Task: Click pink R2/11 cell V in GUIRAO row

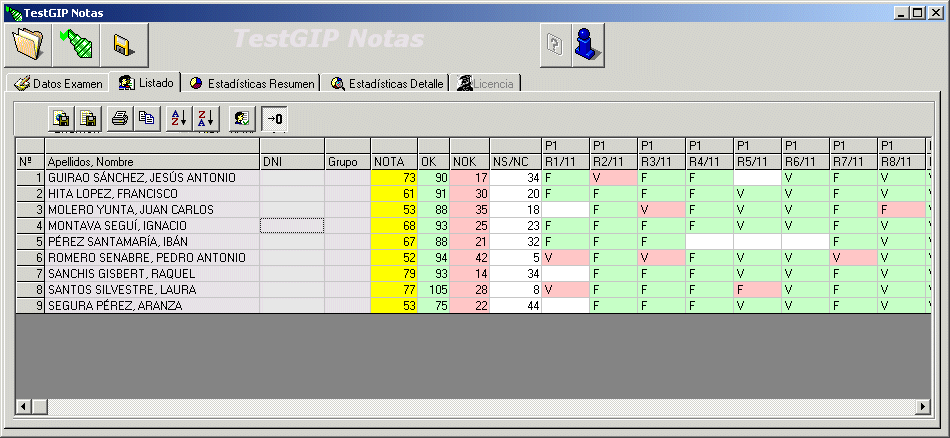Action: (x=613, y=178)
